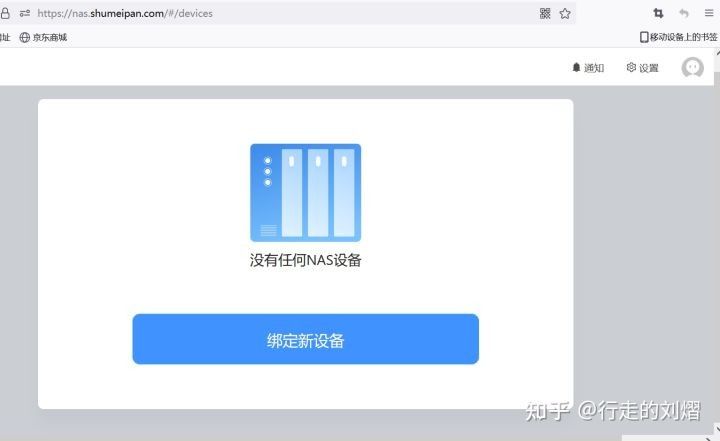Open the 京东商城 bookmark
The width and height of the screenshot is (720, 441).
click(43, 37)
